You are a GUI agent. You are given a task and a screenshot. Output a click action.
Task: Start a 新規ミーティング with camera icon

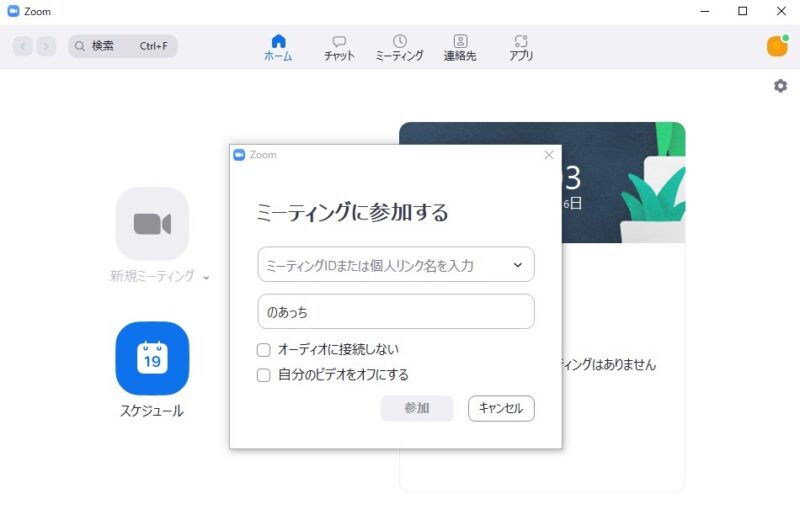(x=152, y=224)
